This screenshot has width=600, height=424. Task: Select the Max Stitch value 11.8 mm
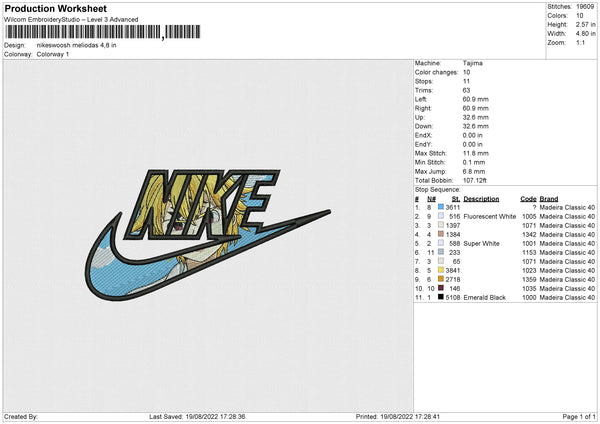[476, 153]
